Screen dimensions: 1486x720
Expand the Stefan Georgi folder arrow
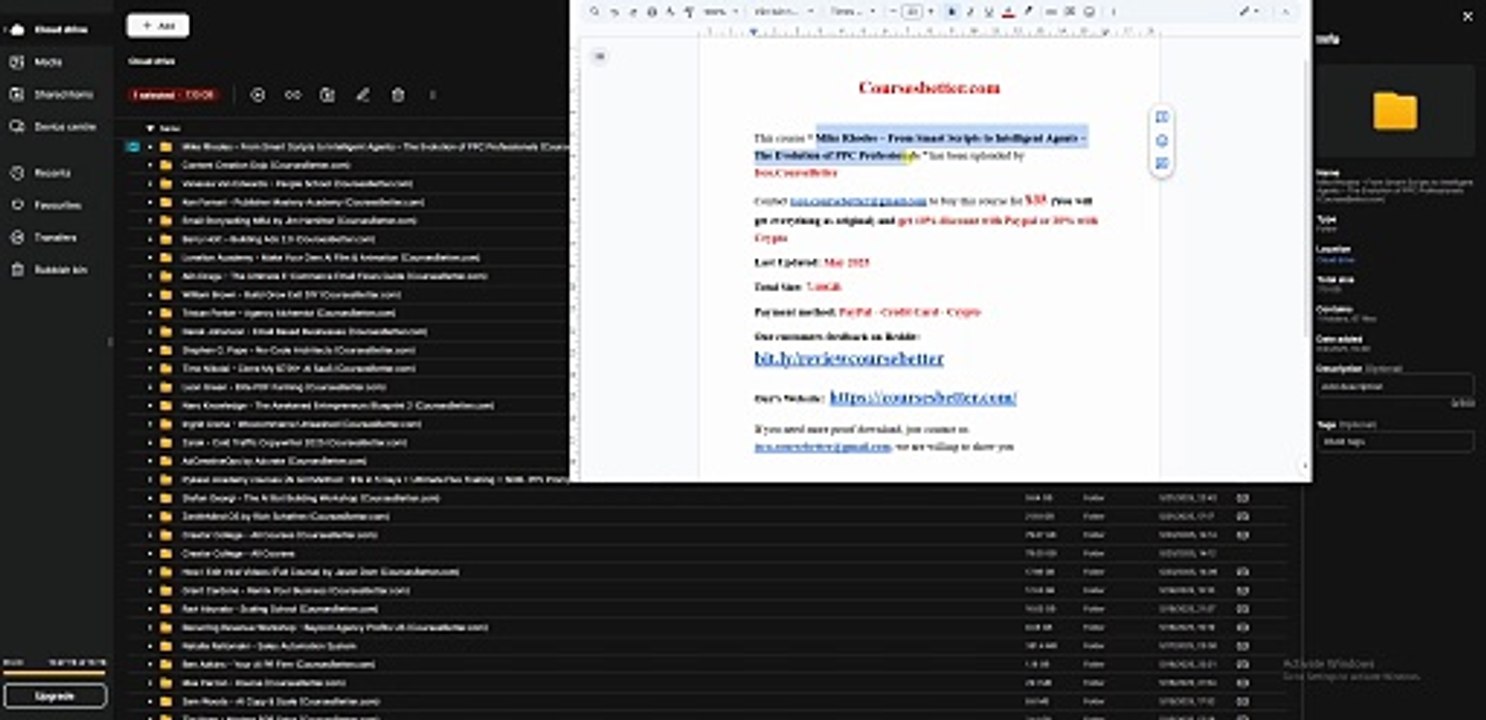(150, 498)
